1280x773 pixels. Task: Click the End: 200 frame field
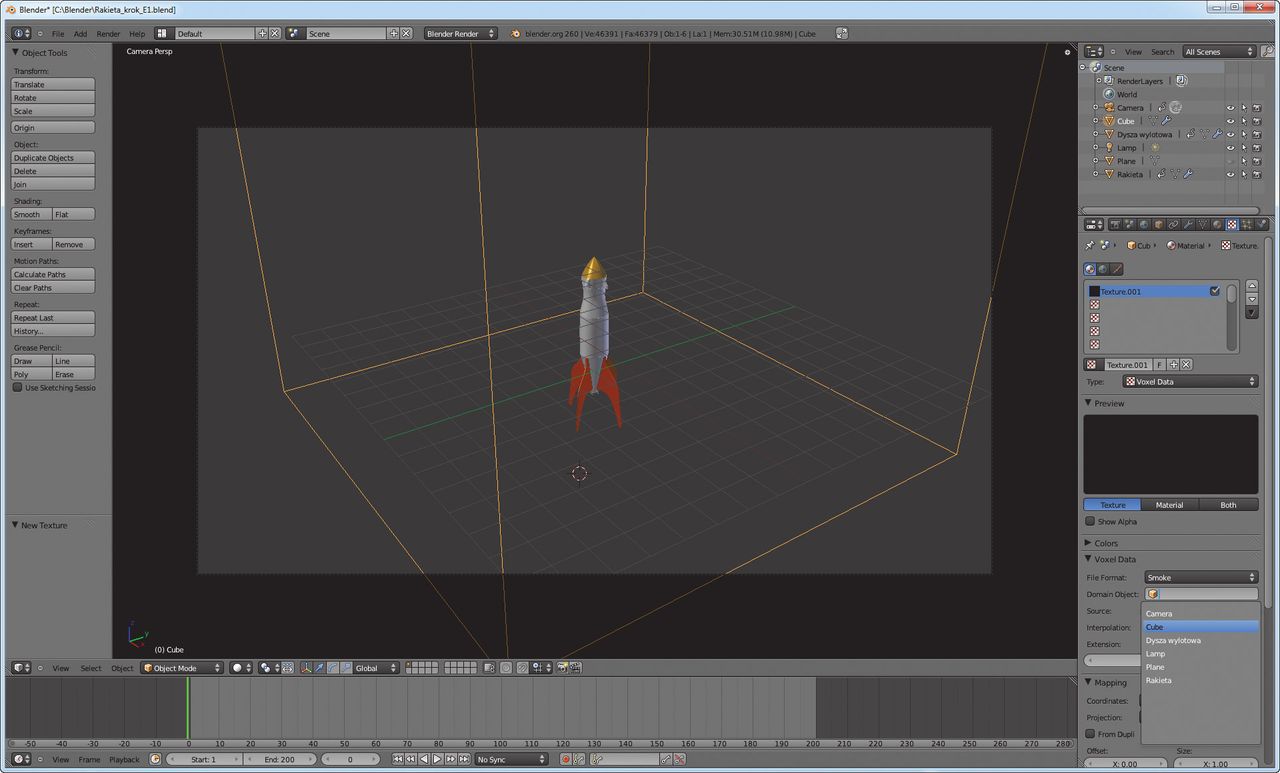pos(279,759)
